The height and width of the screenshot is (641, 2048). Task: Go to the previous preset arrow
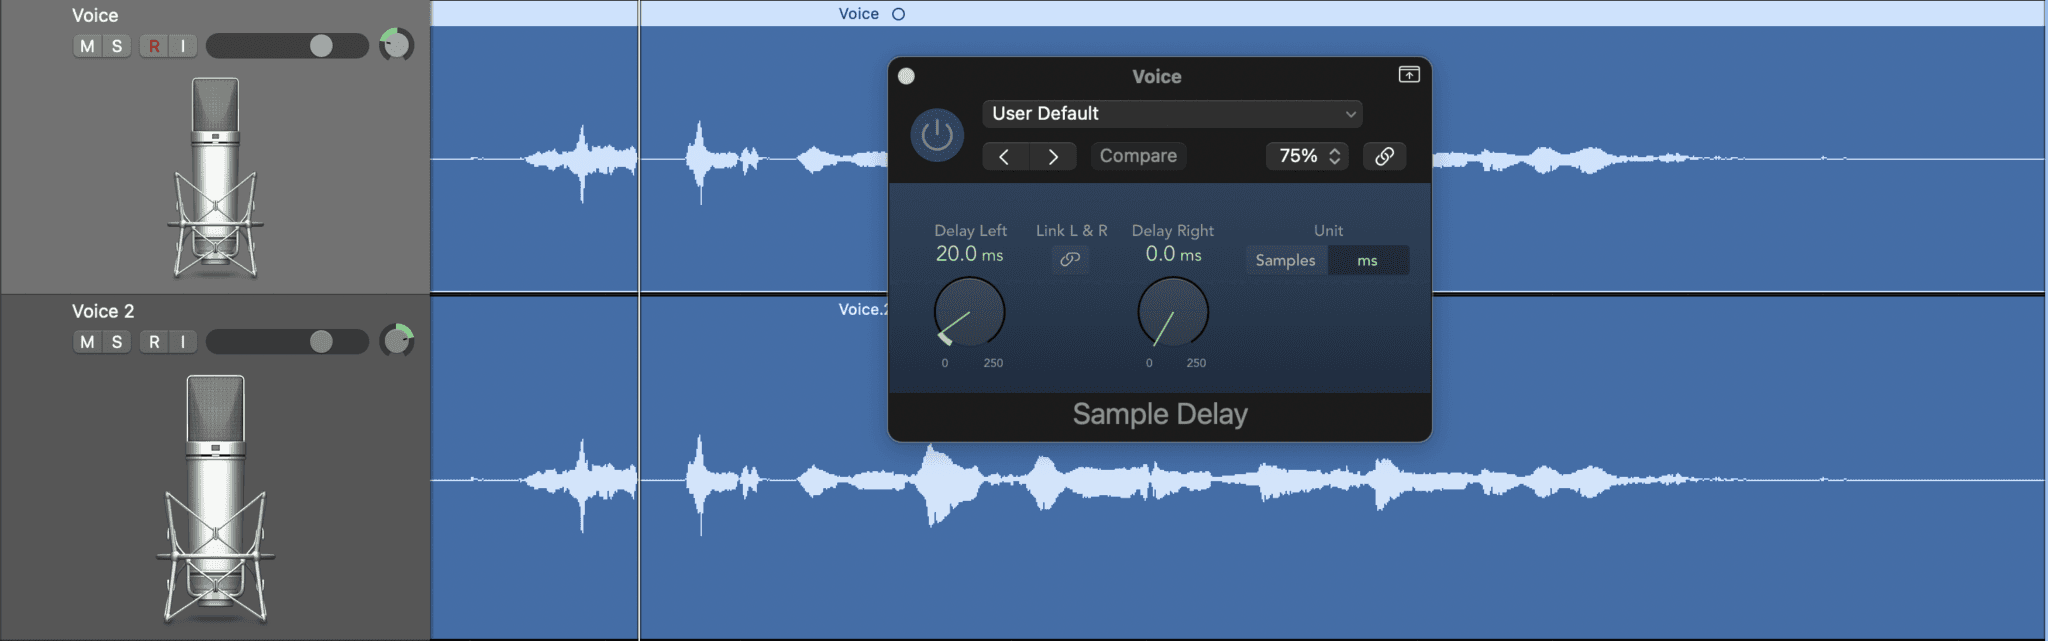[1004, 156]
